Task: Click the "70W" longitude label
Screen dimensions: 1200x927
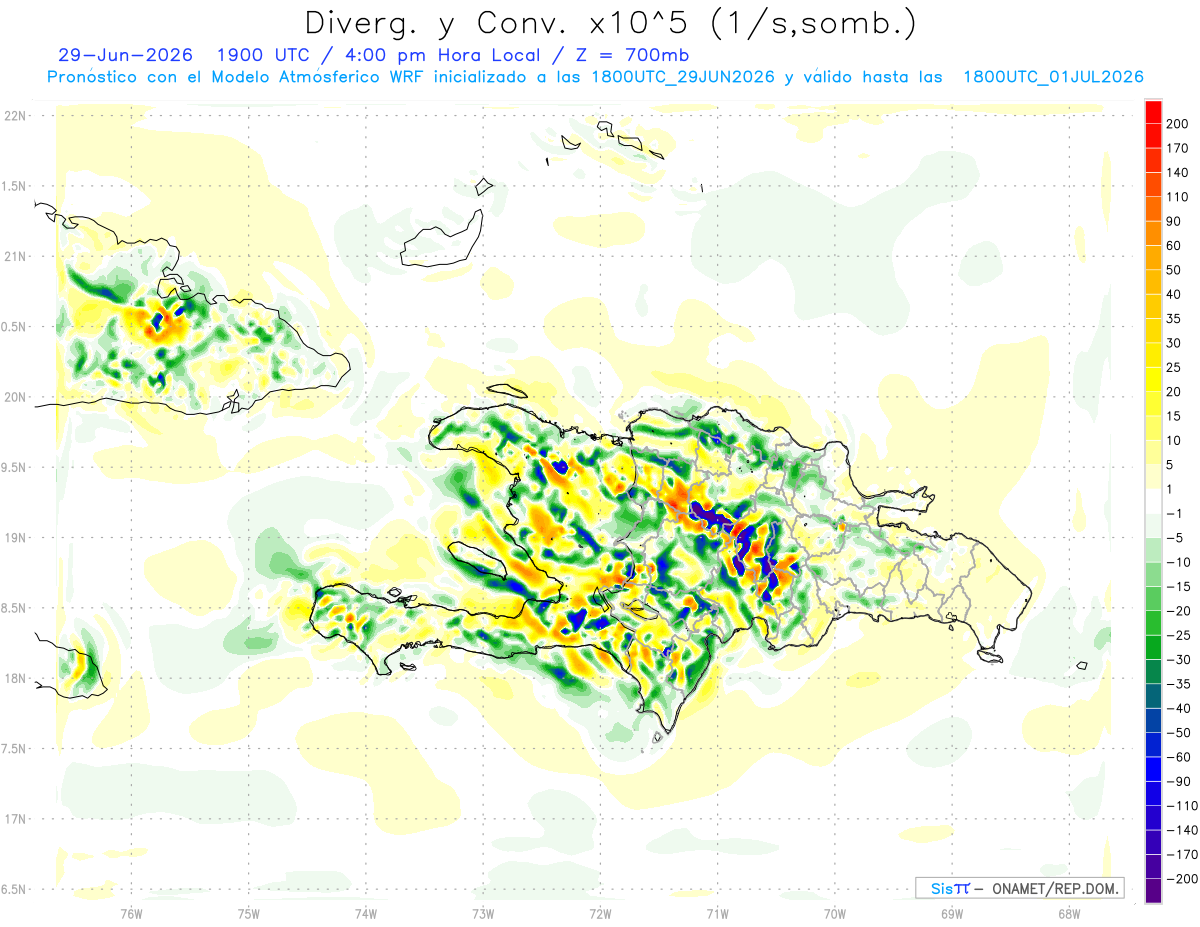Action: [x=835, y=913]
